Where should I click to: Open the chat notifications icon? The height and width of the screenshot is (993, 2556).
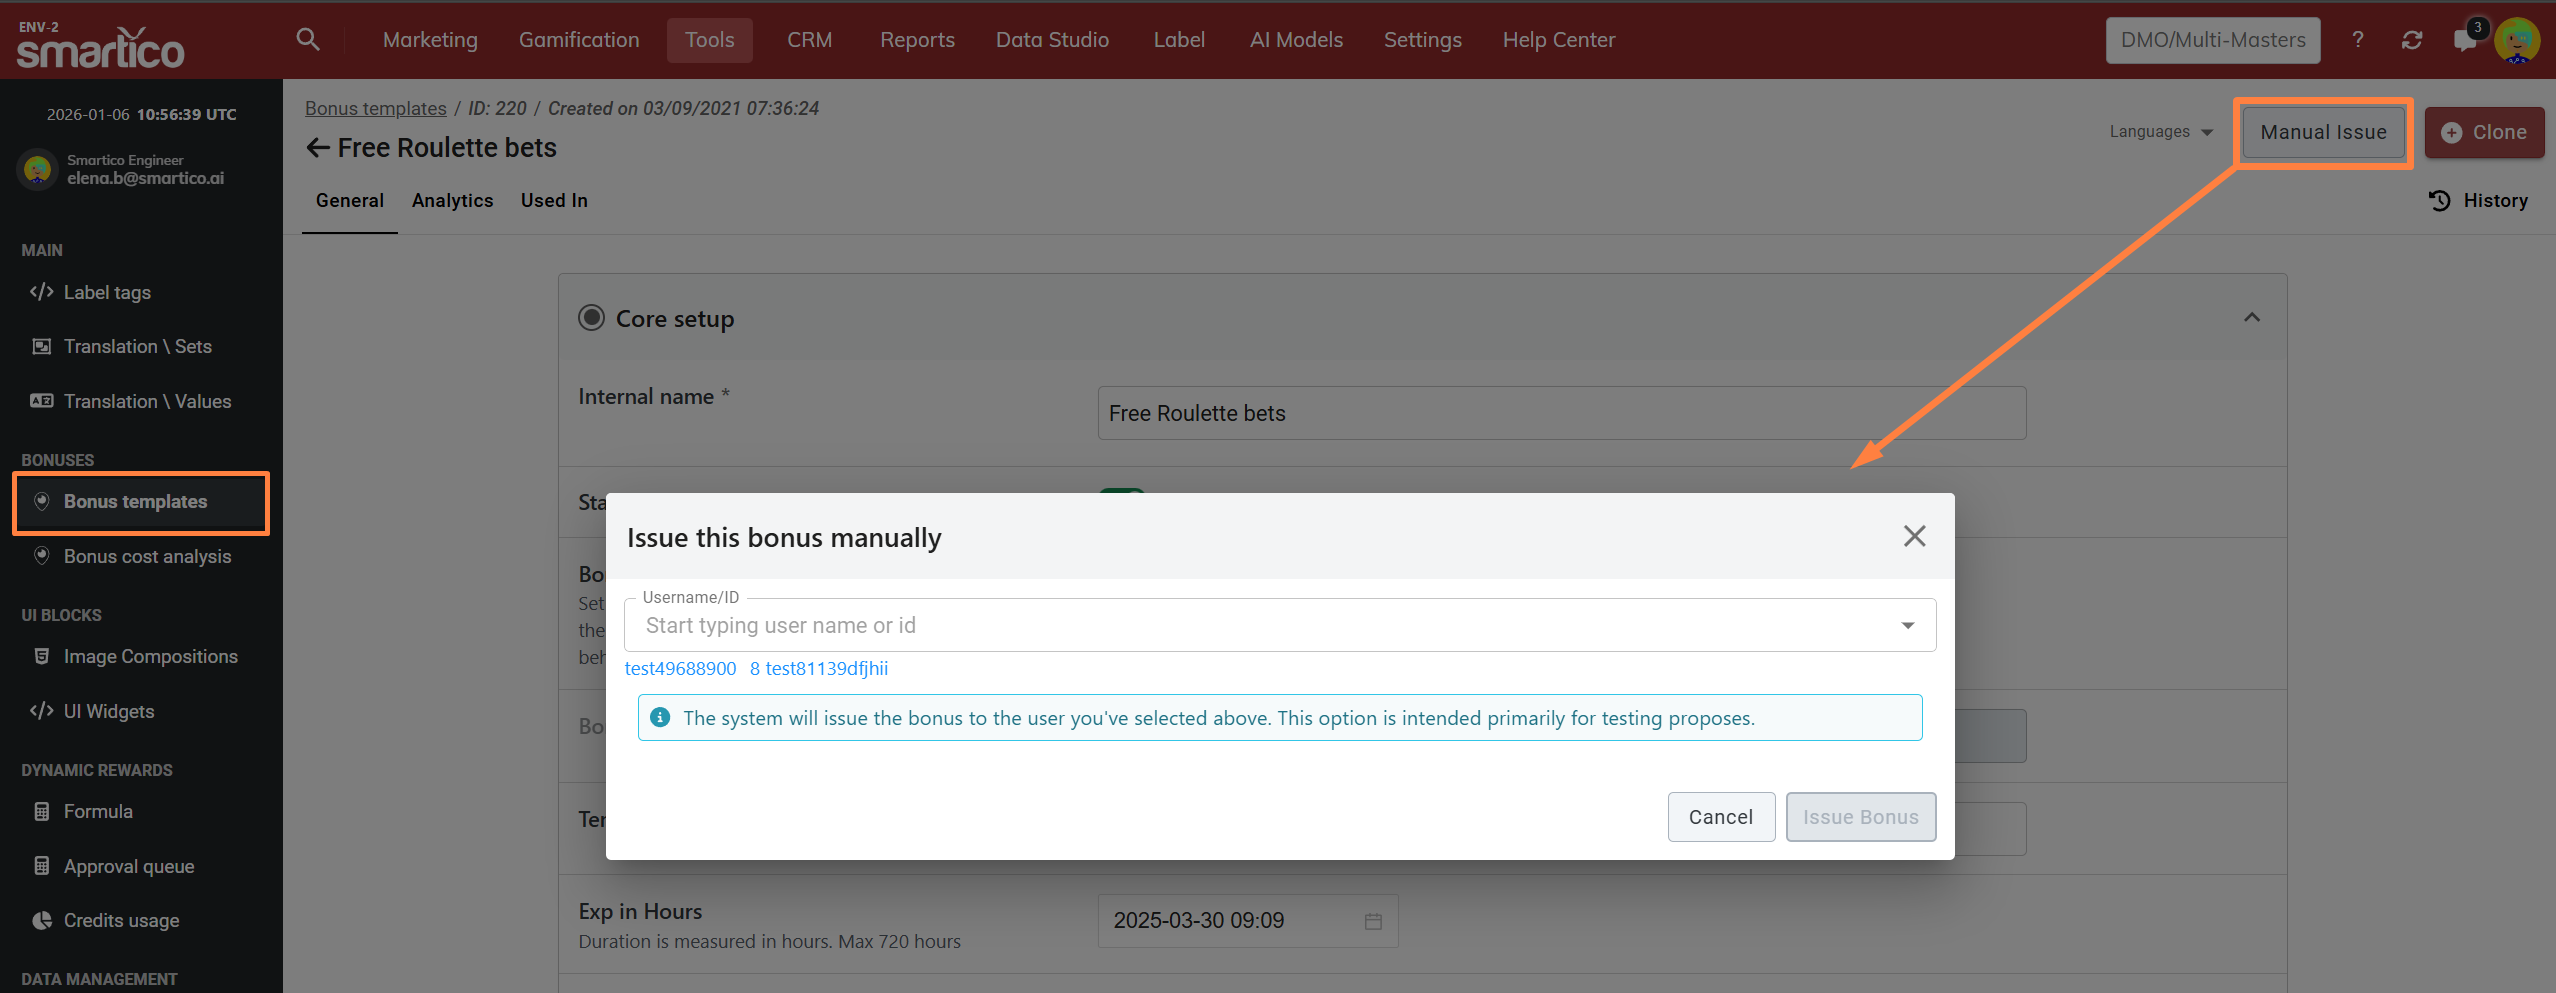2465,40
